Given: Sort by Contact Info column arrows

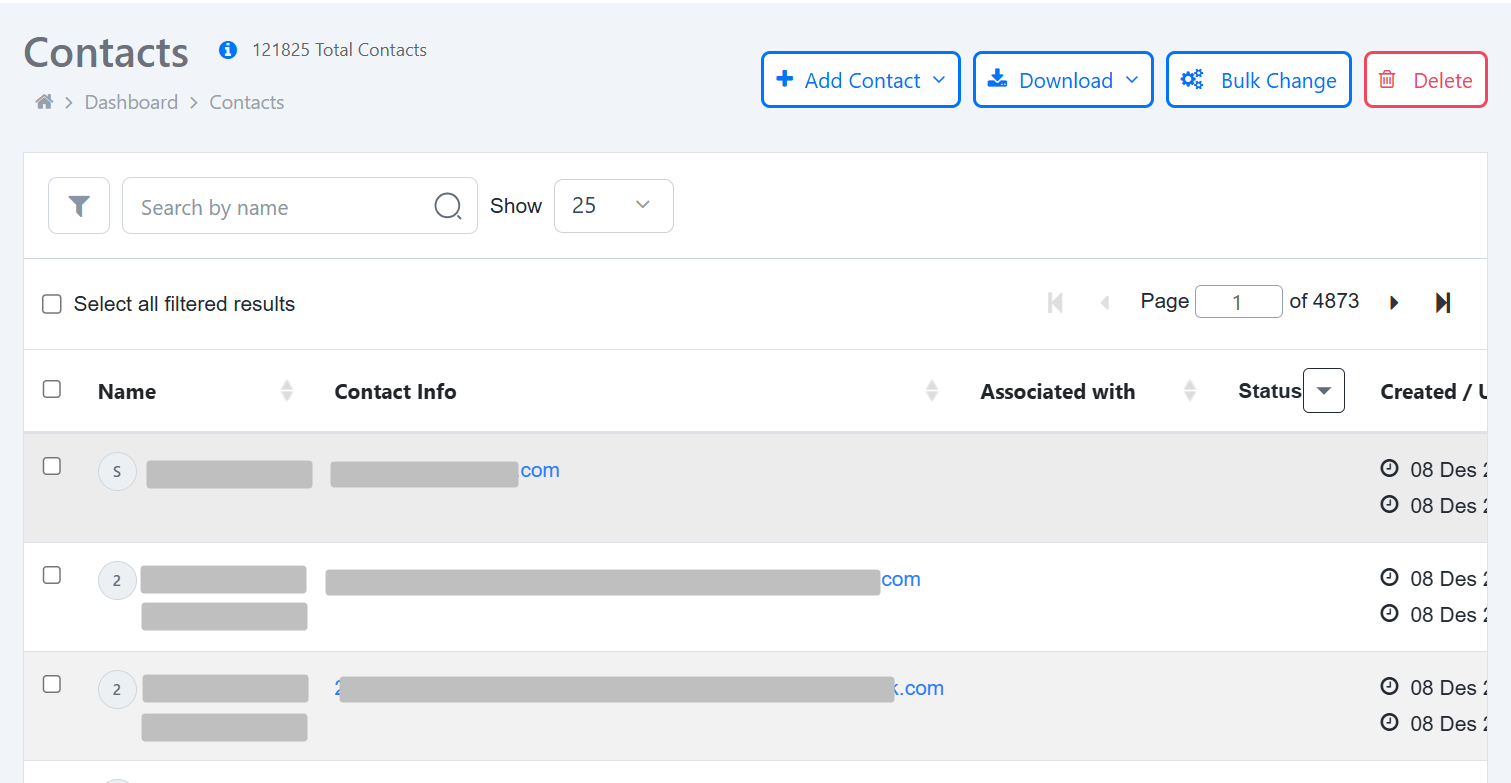Looking at the screenshot, I should point(932,391).
